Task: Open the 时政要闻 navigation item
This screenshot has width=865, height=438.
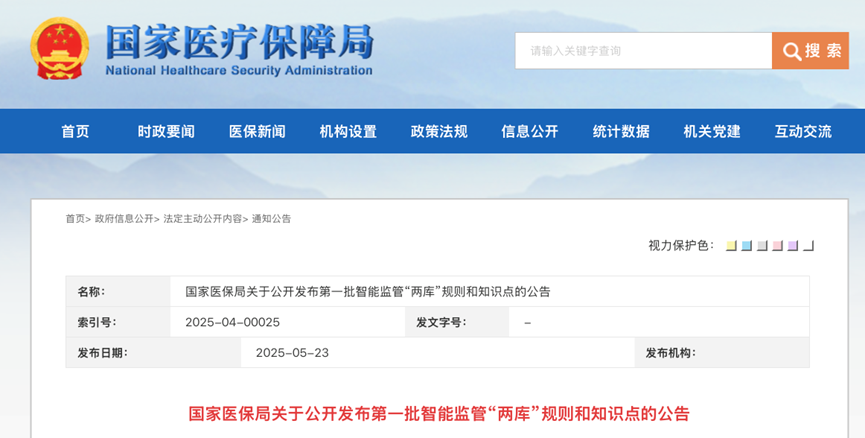Action: (x=166, y=131)
